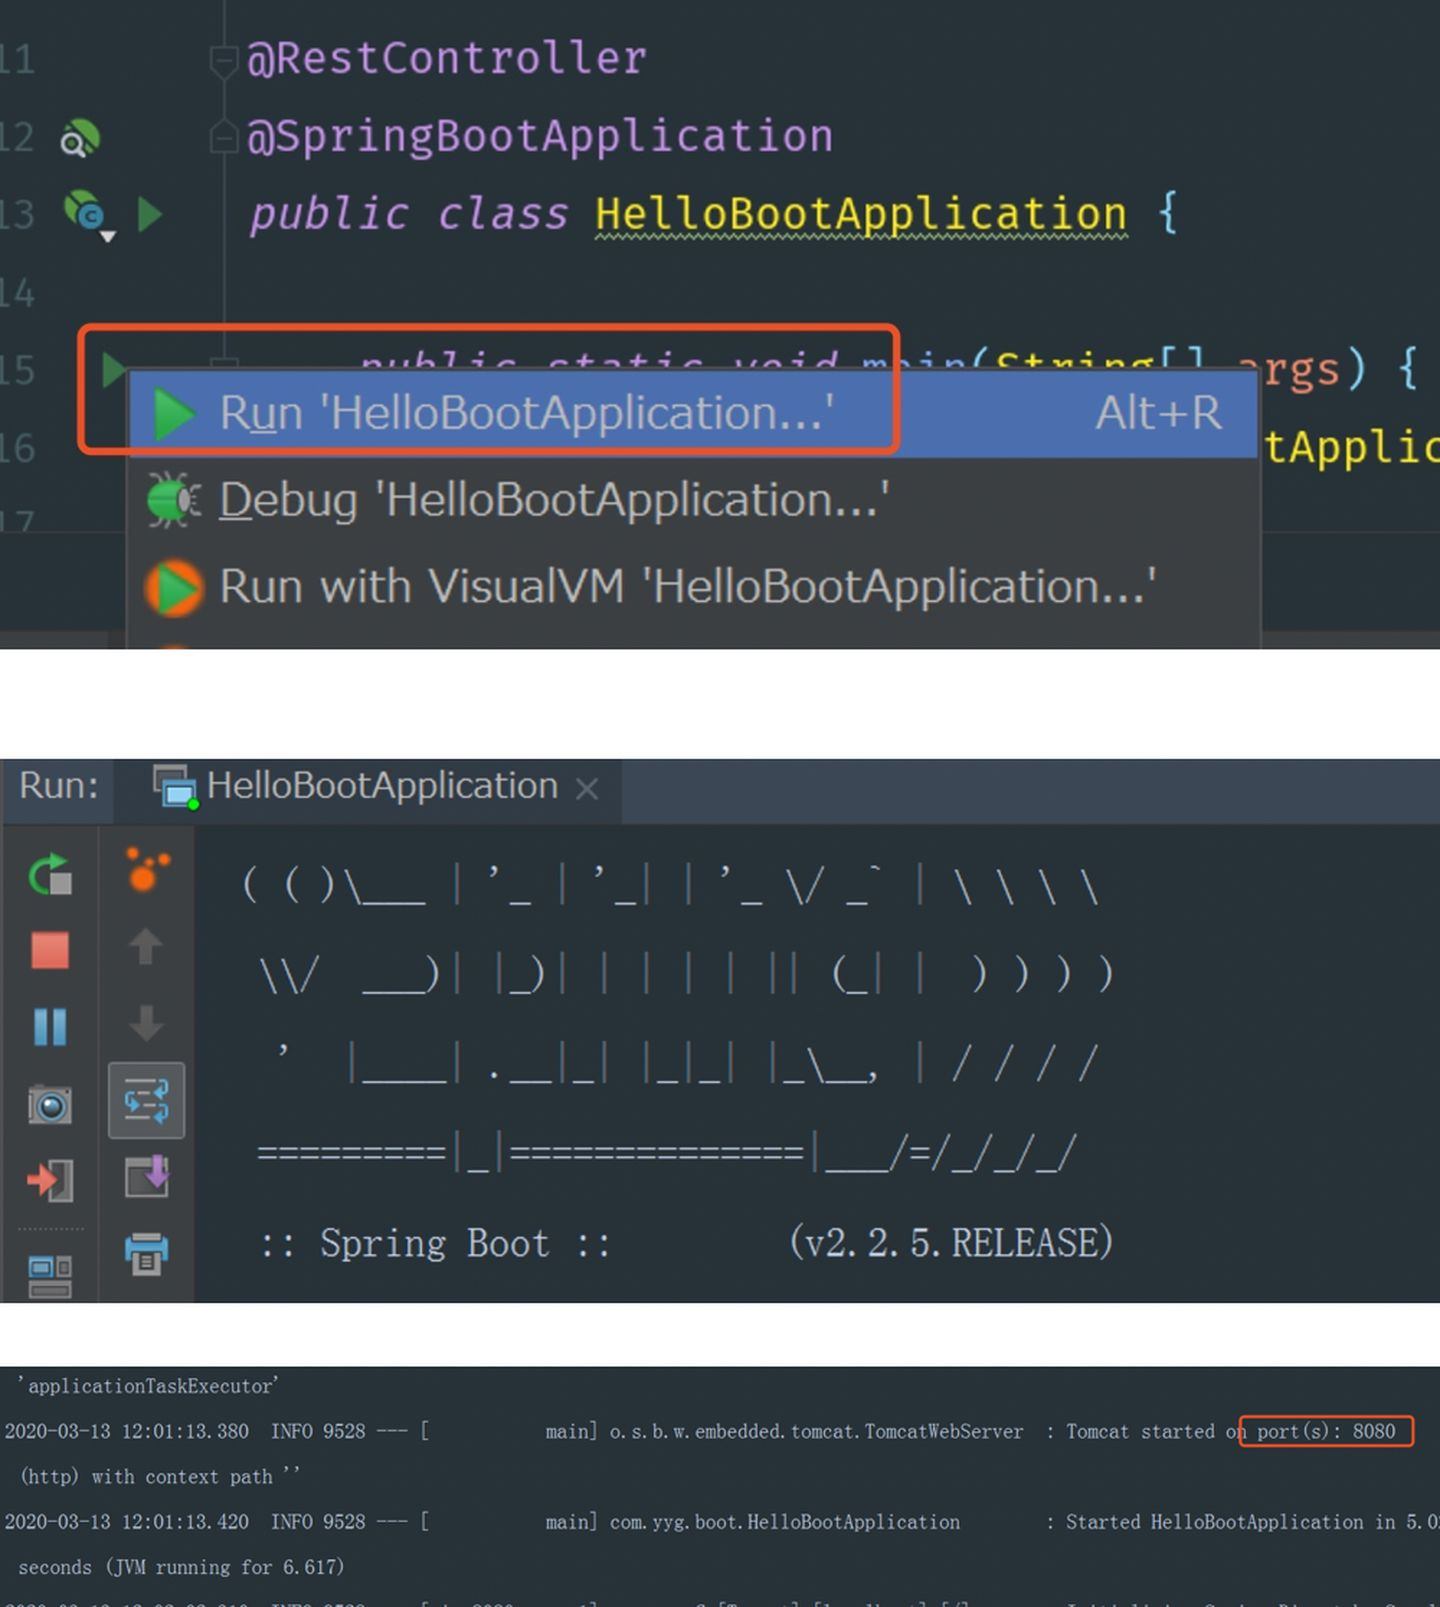Click the '(v2.2.5.RELEASE)' version text
Viewport: 1440px width, 1607px height.
[x=951, y=1243]
